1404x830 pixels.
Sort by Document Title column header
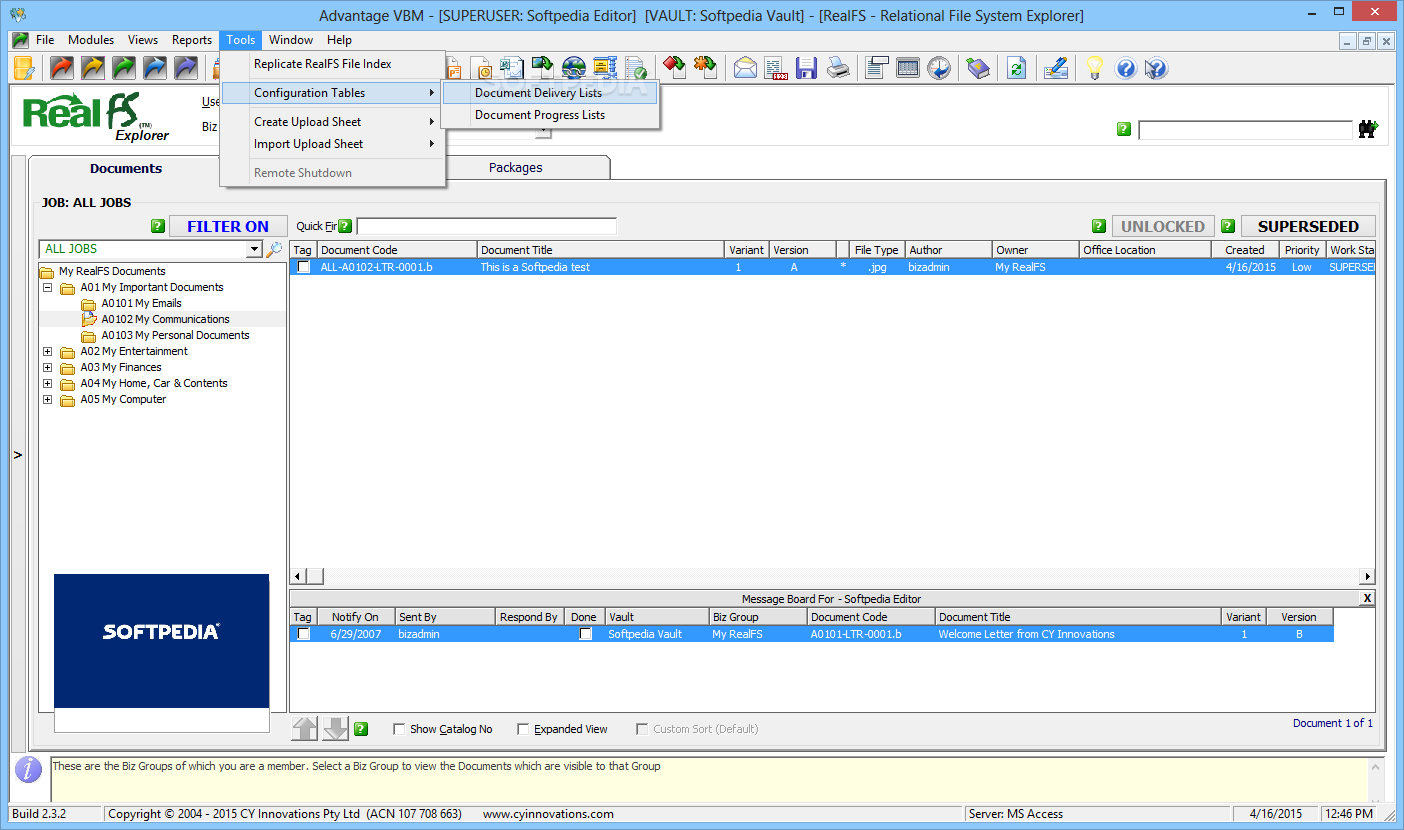point(601,250)
